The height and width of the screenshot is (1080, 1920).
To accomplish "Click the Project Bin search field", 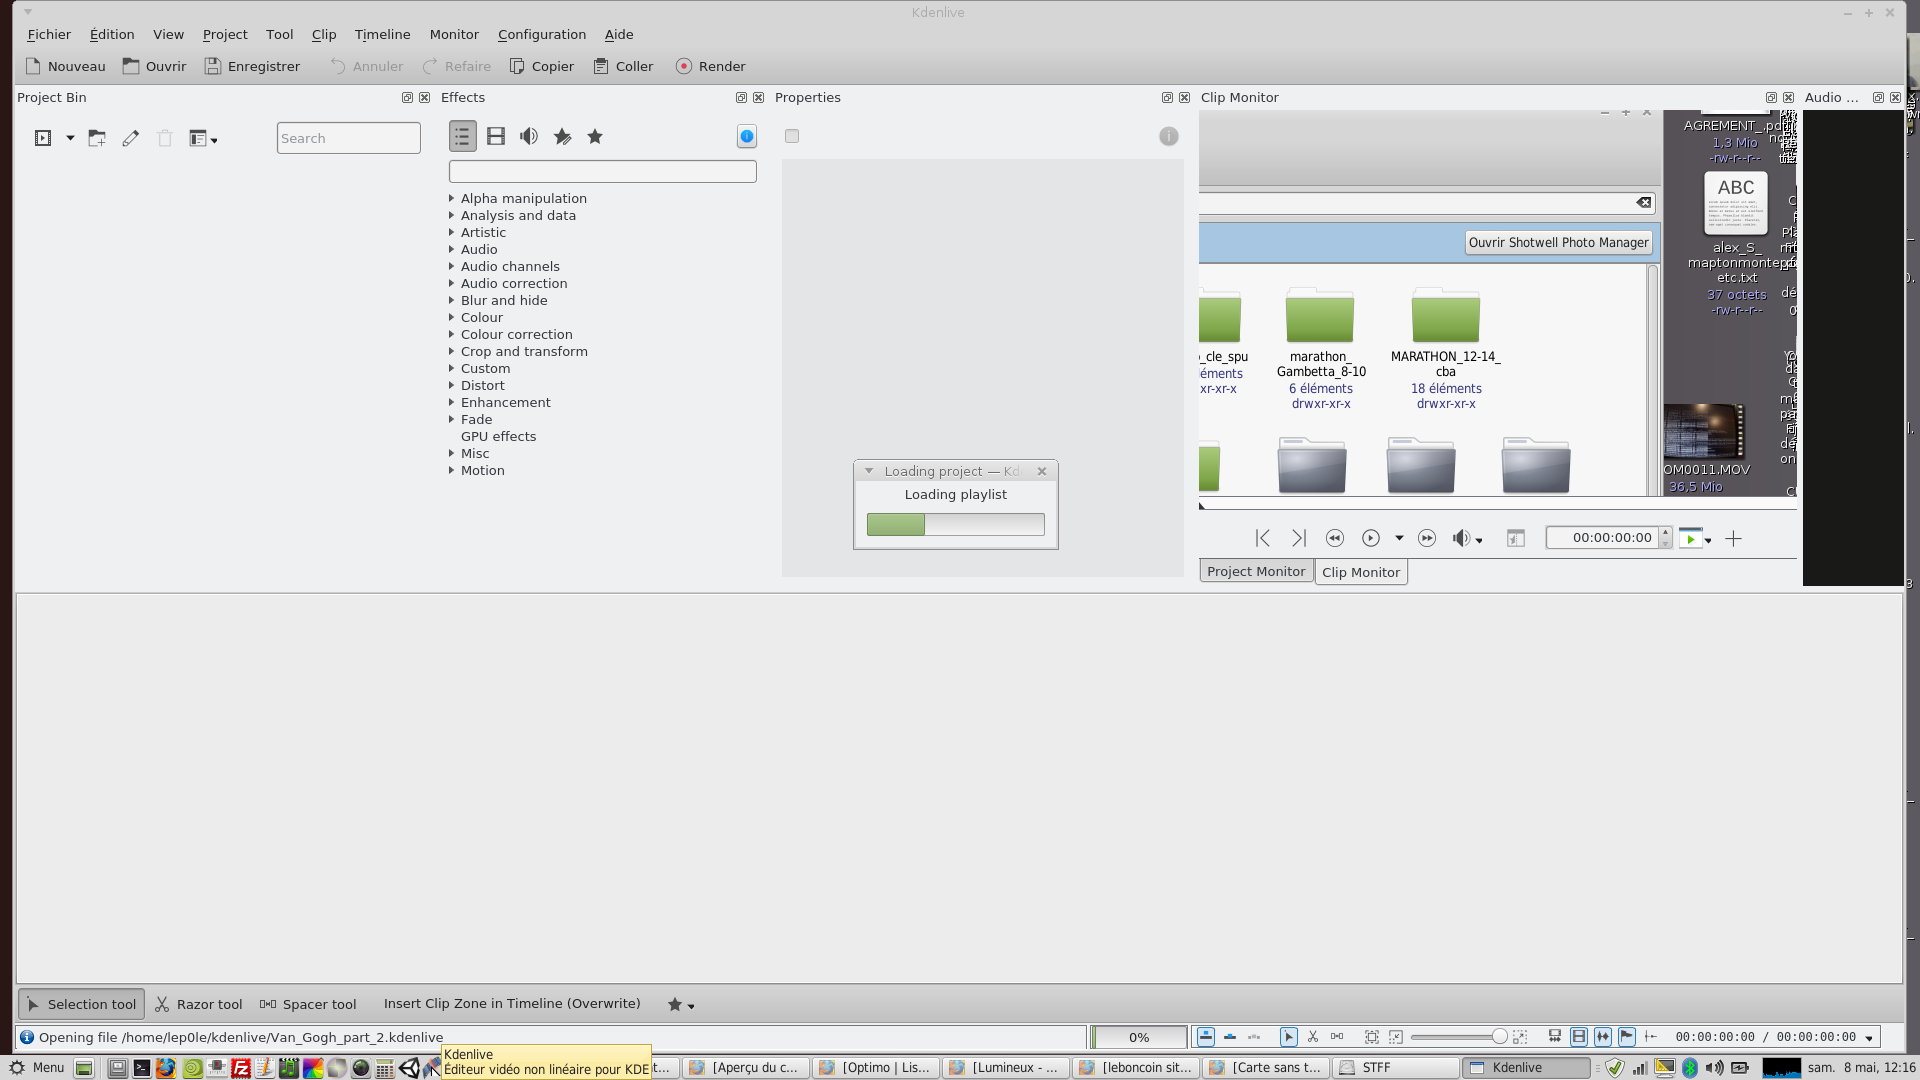I will pos(348,138).
